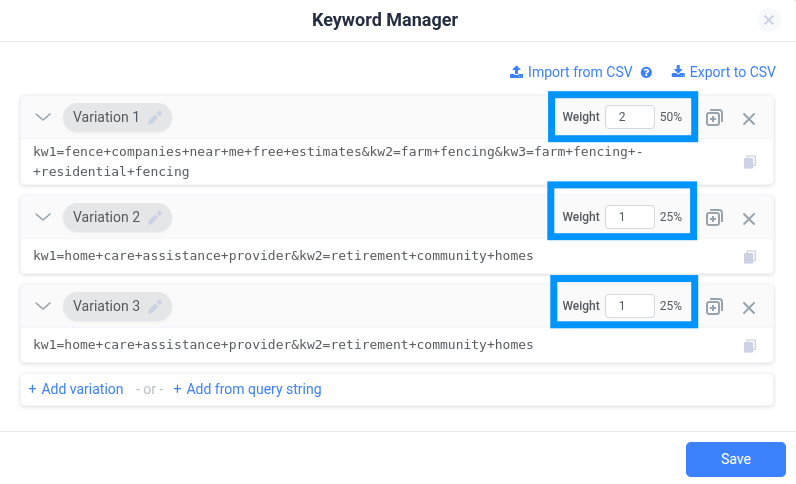Duplicate Variation 3 using the copy-plus icon
Image resolution: width=796 pixels, height=484 pixels.
tap(714, 307)
